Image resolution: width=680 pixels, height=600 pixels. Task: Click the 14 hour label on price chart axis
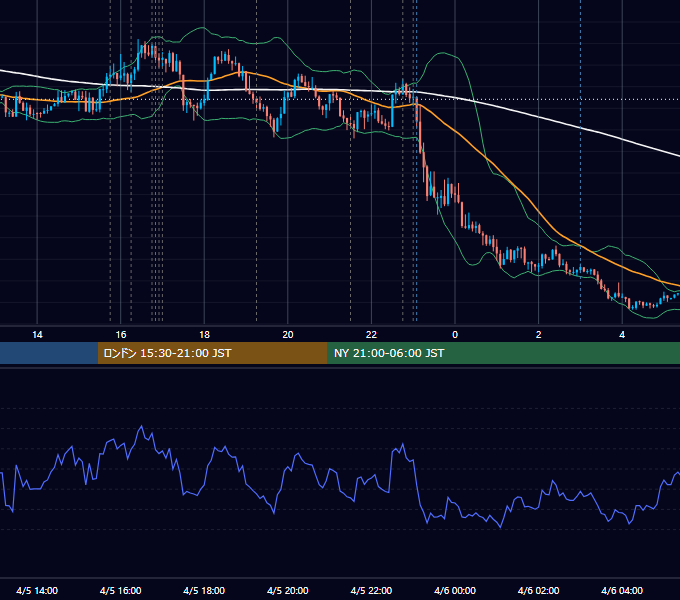(37, 335)
